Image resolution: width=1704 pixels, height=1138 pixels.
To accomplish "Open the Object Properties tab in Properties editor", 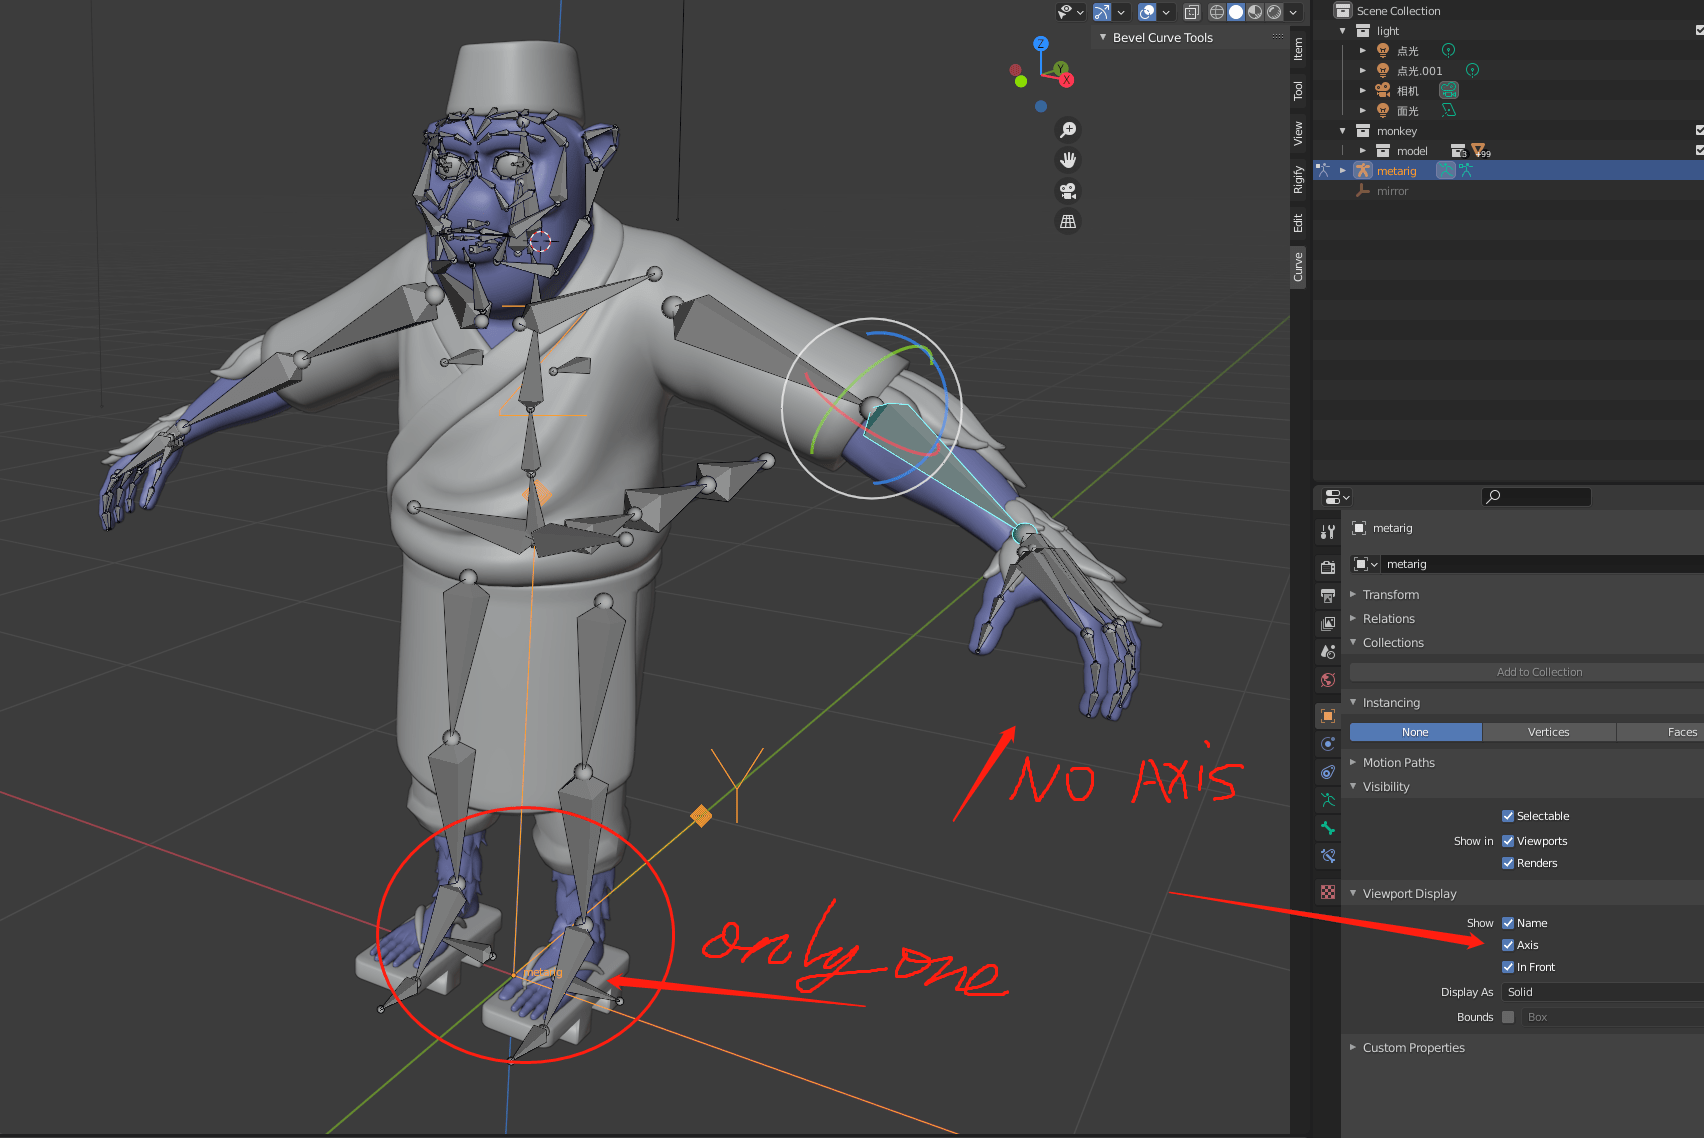I will (x=1327, y=717).
